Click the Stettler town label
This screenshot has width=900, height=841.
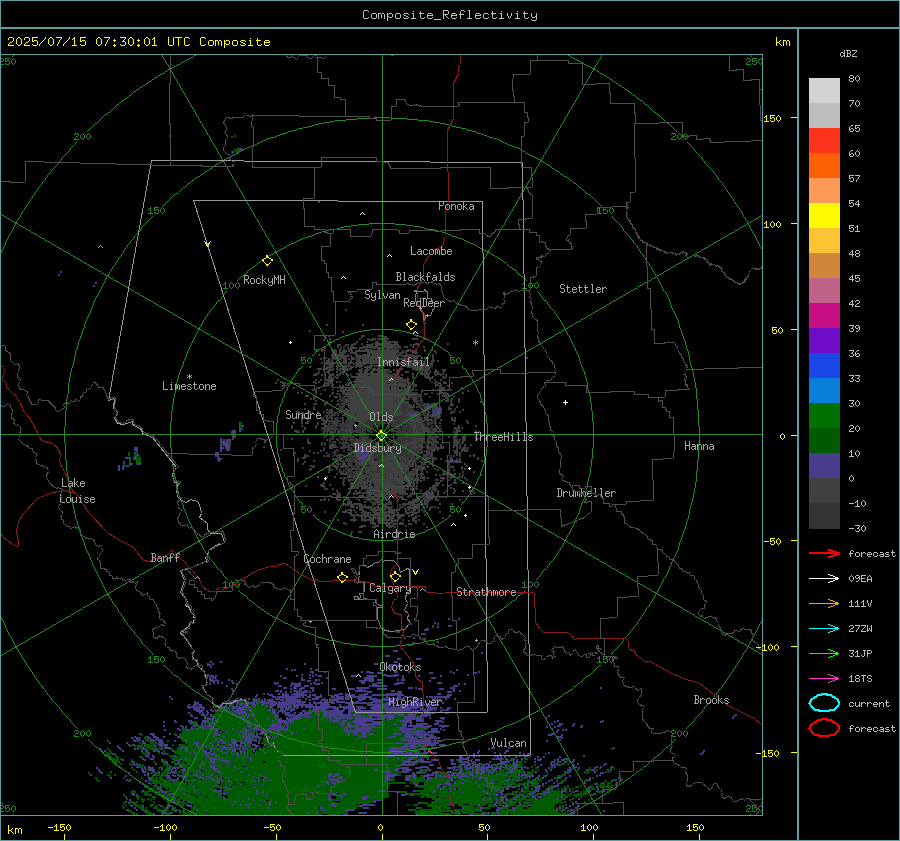tap(583, 289)
